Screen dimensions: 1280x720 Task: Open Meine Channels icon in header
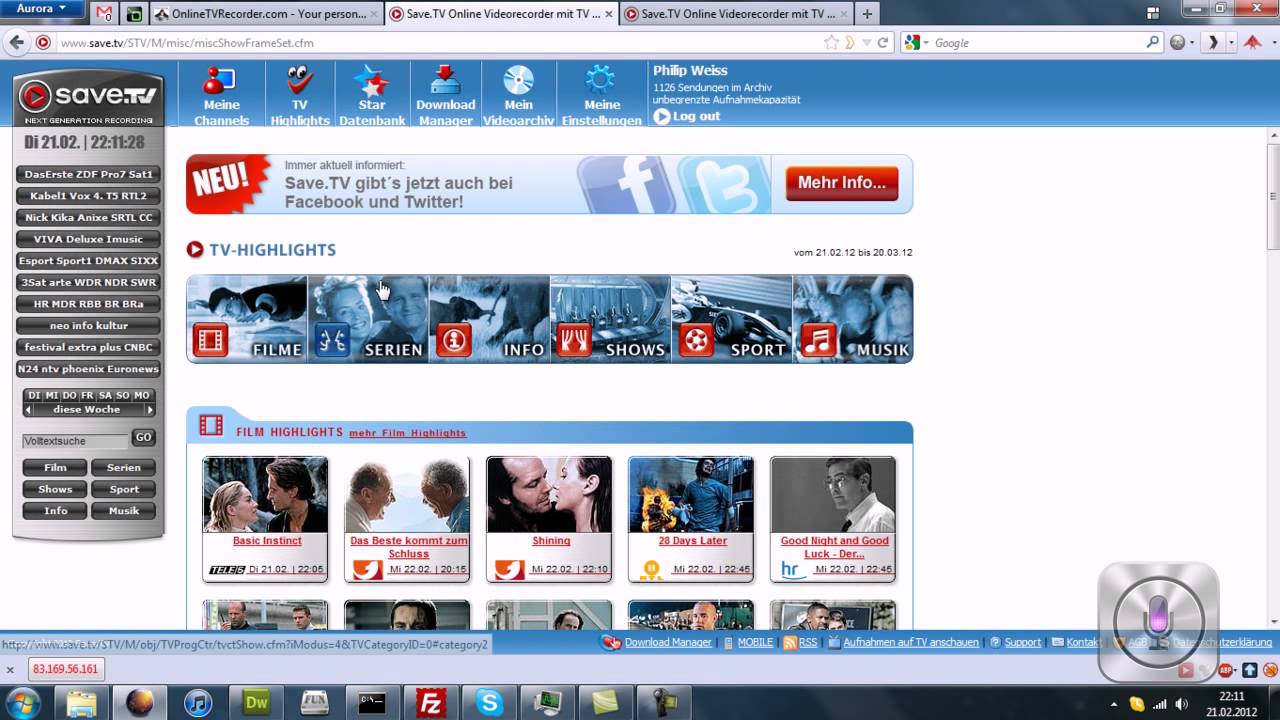tap(221, 84)
